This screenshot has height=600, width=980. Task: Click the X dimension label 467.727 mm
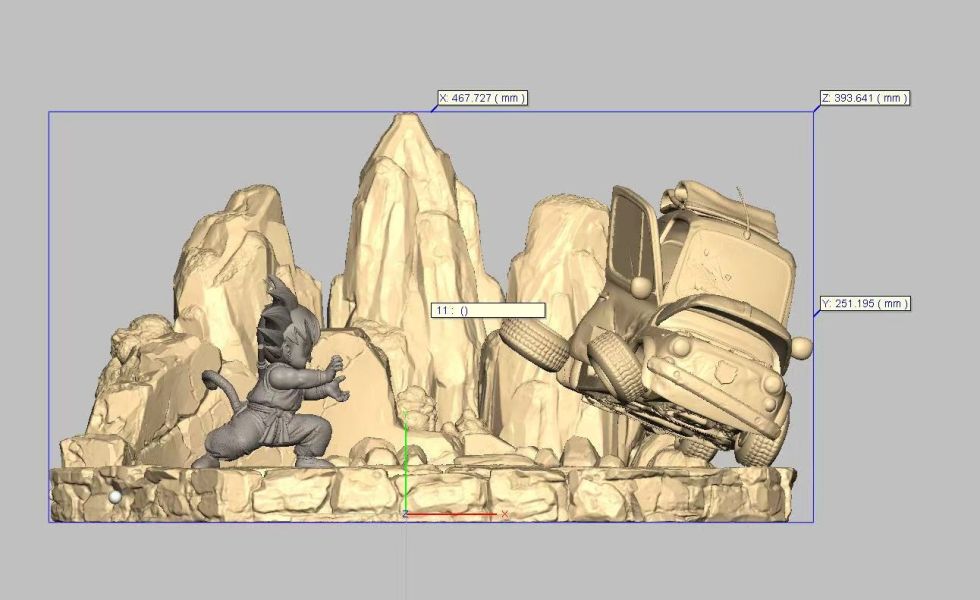482,98
